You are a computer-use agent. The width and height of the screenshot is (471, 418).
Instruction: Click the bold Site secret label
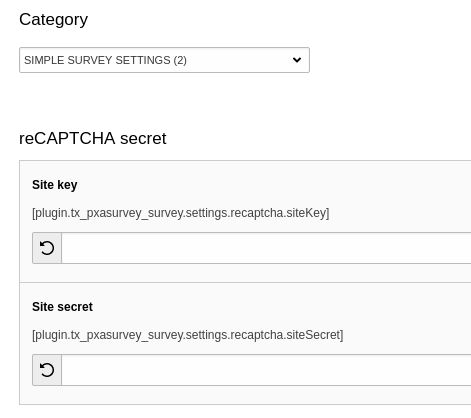click(x=62, y=307)
